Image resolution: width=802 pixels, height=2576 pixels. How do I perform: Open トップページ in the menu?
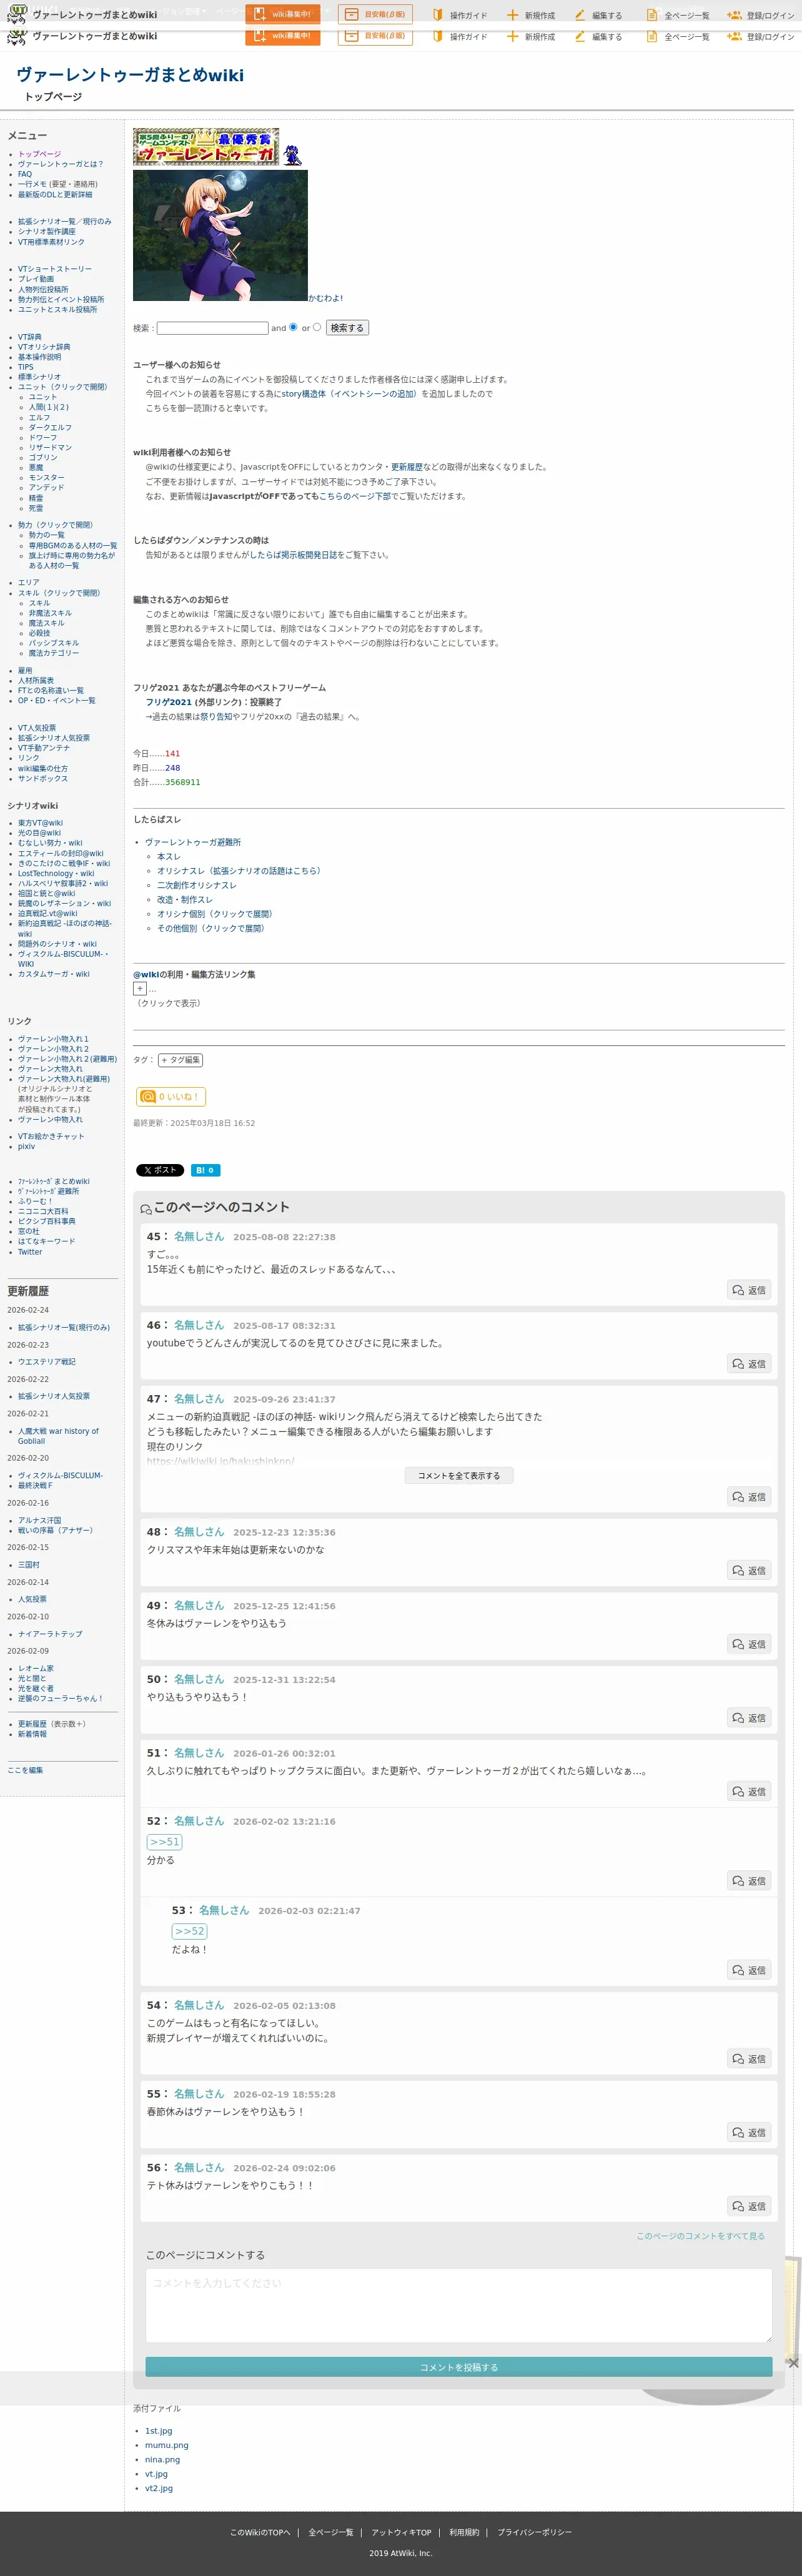(39, 154)
